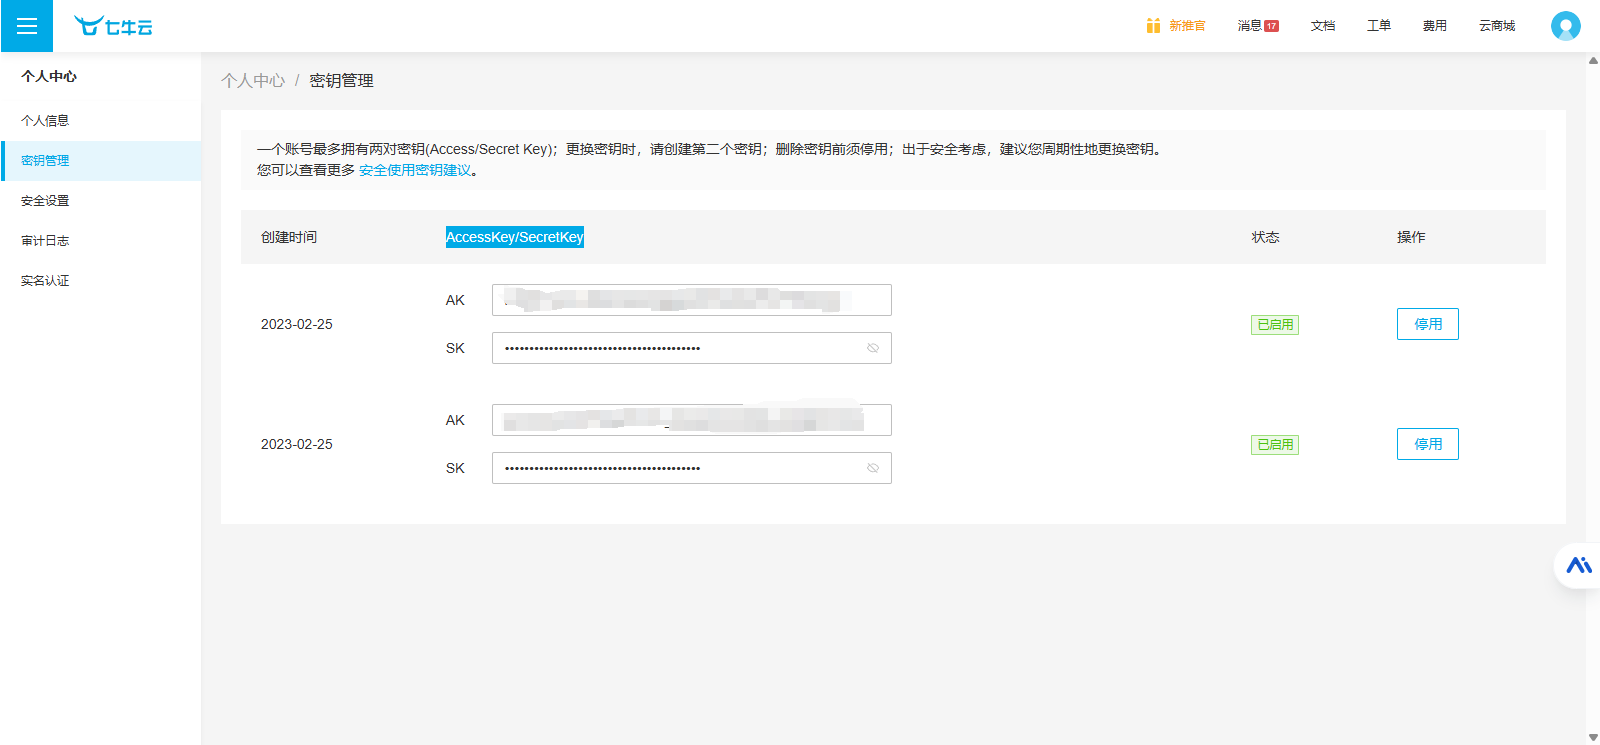Click the messages badge showing 17
This screenshot has height=745, width=1600.
1271,26
